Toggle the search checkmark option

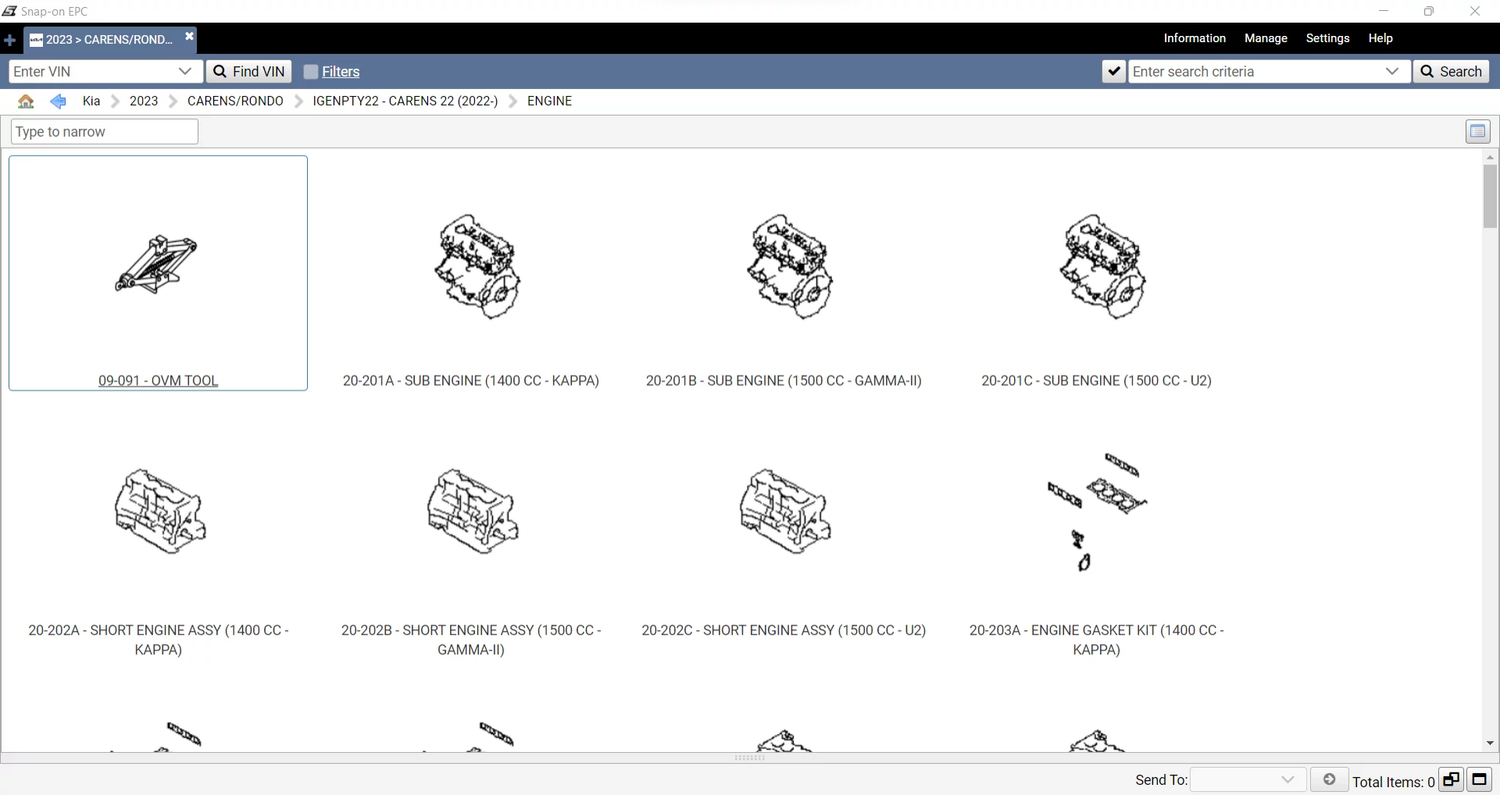1113,72
